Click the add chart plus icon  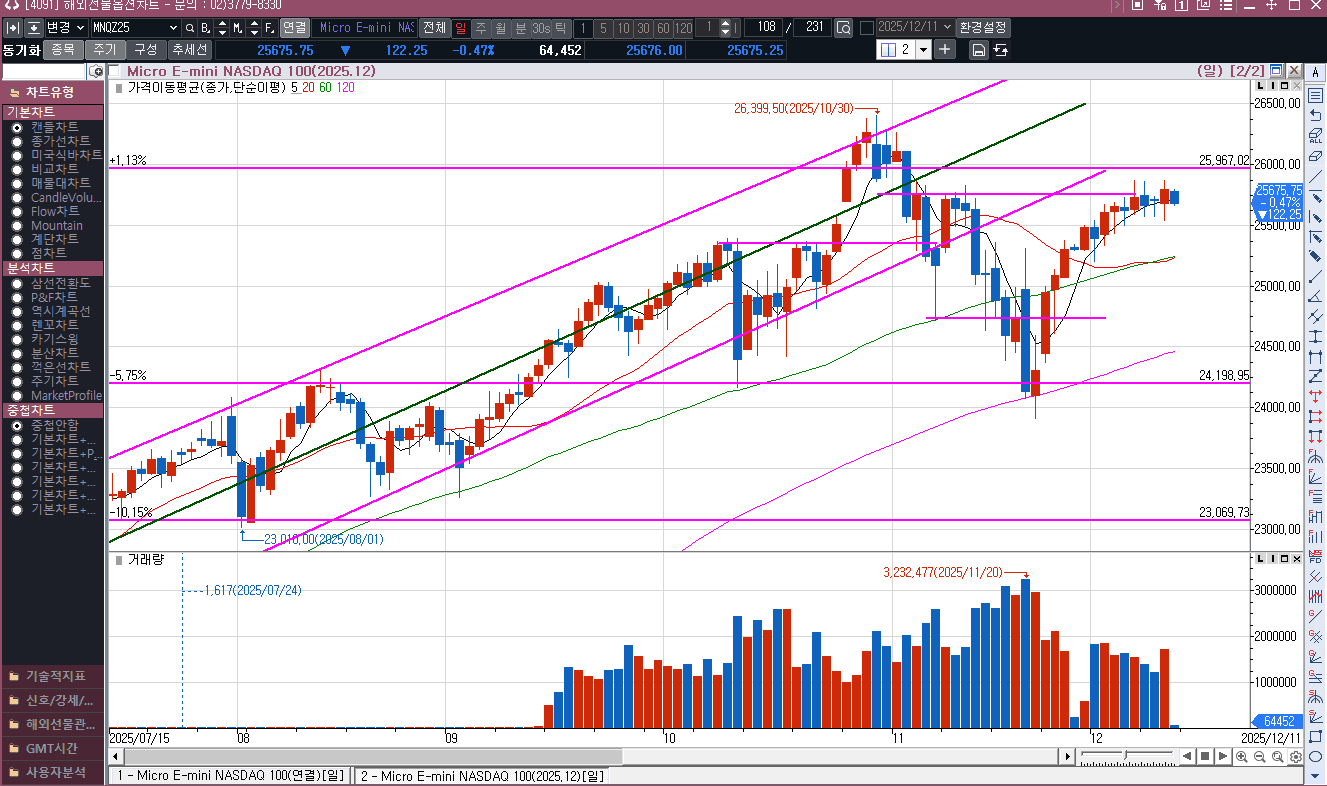(945, 50)
